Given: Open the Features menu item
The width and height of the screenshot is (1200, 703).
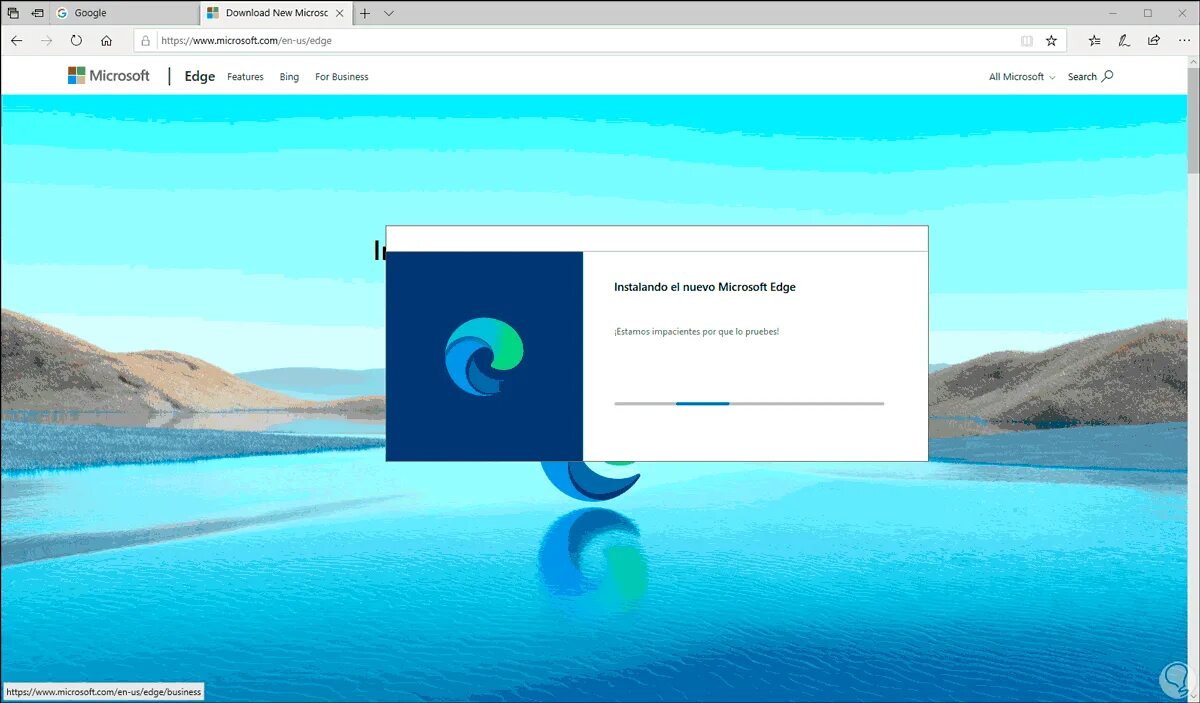Looking at the screenshot, I should [245, 77].
